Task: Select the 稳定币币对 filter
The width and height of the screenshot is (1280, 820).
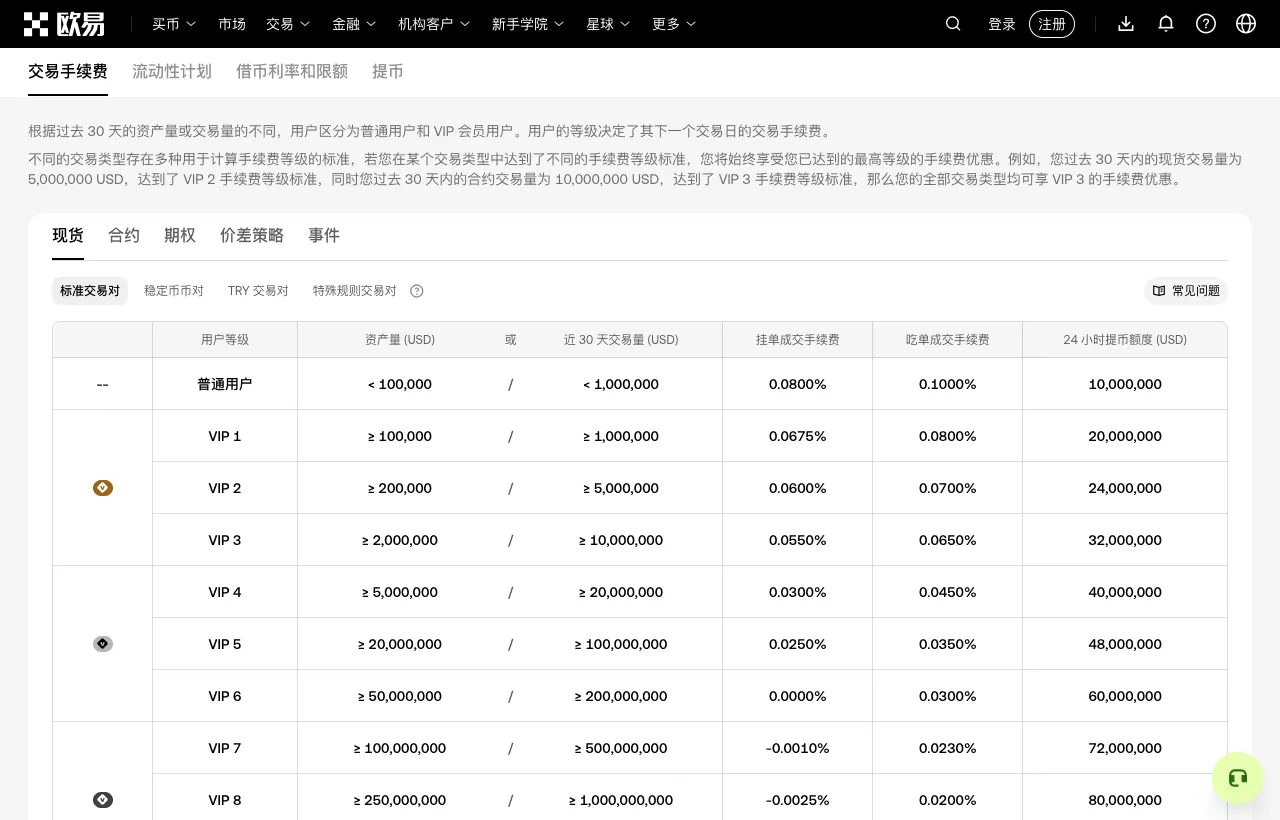Action: click(174, 291)
